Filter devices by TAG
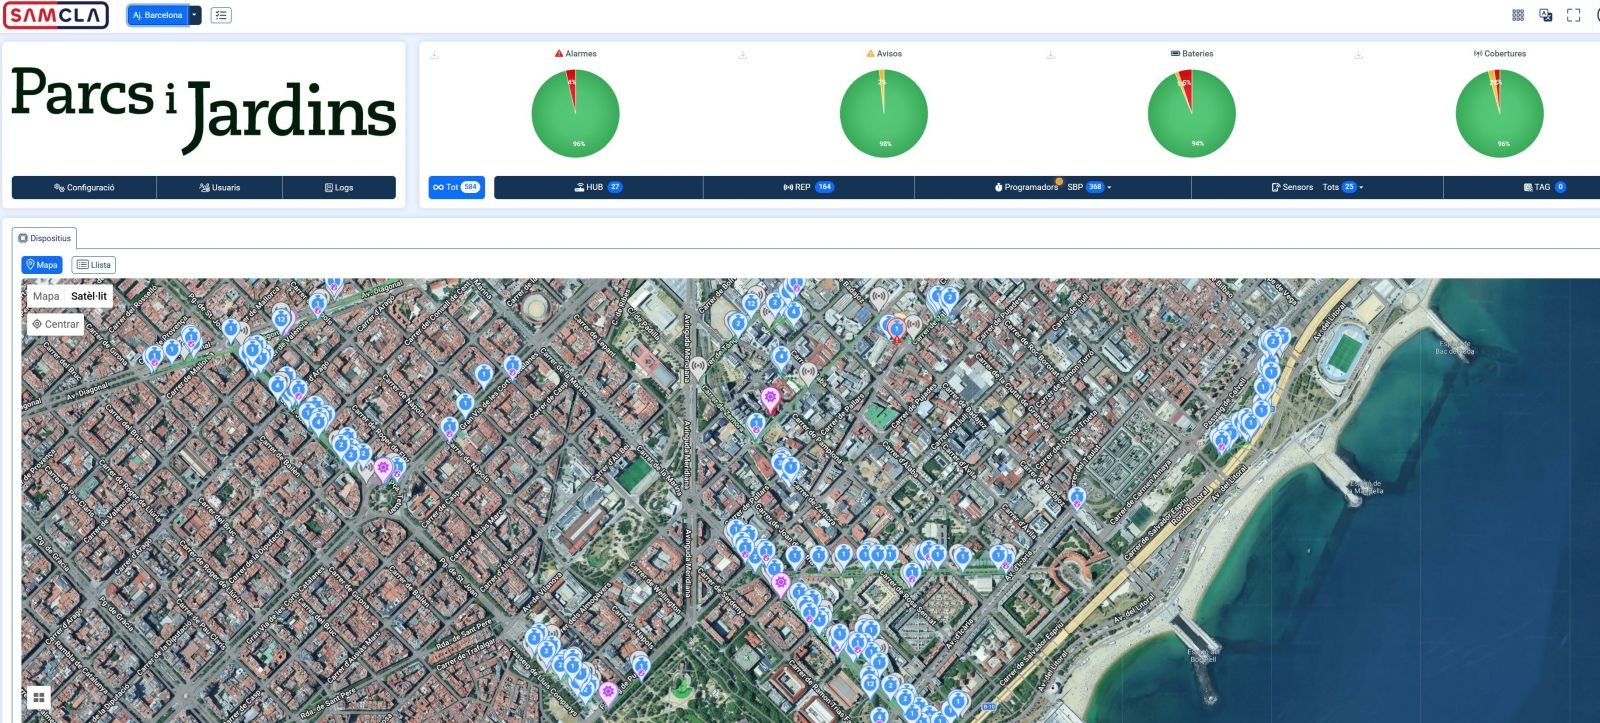This screenshot has width=1600, height=723. (1544, 187)
